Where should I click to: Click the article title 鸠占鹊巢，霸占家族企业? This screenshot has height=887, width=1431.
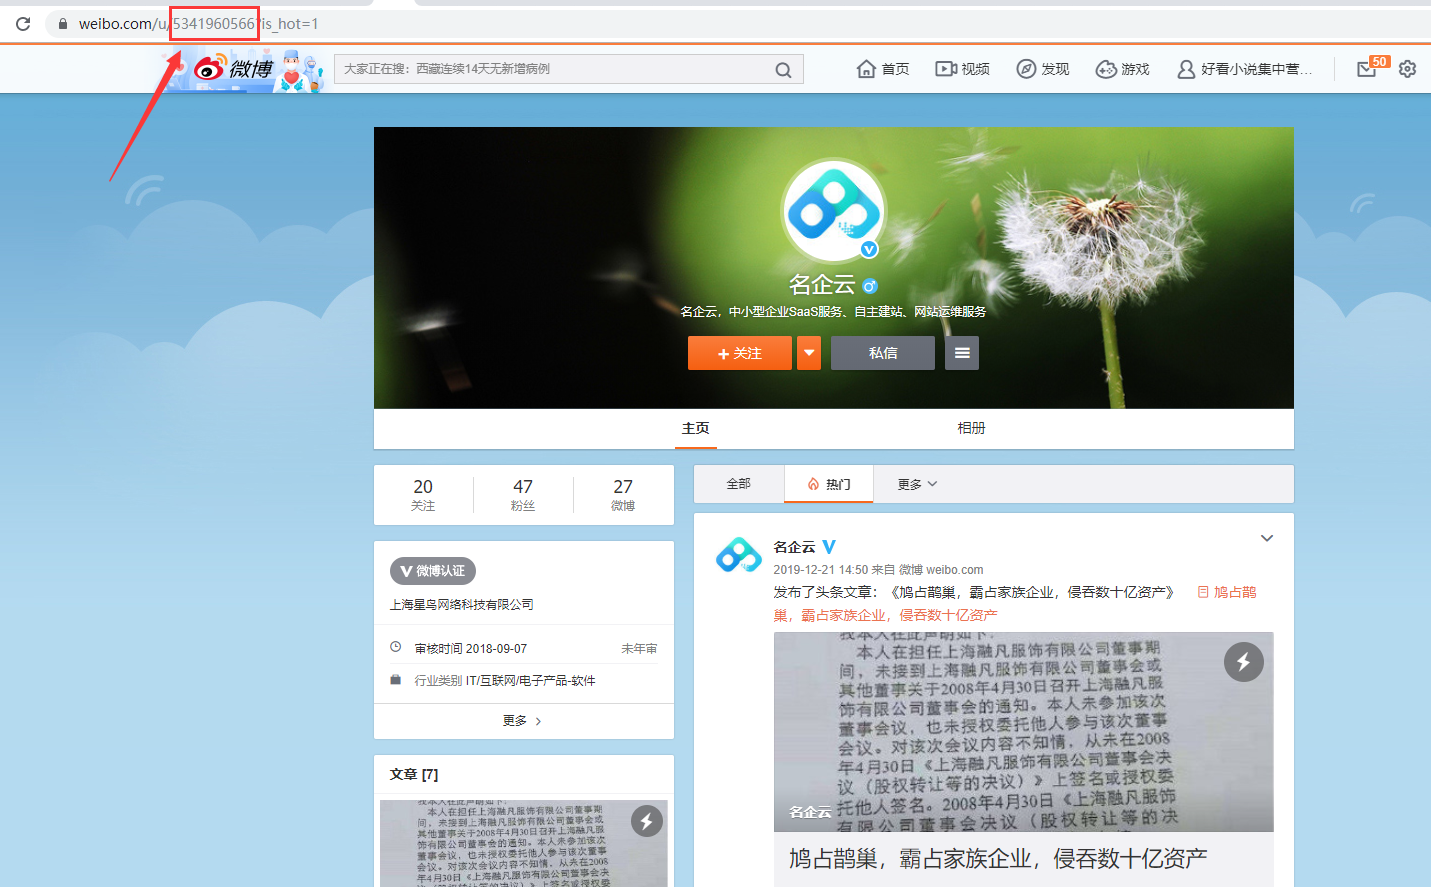(998, 858)
